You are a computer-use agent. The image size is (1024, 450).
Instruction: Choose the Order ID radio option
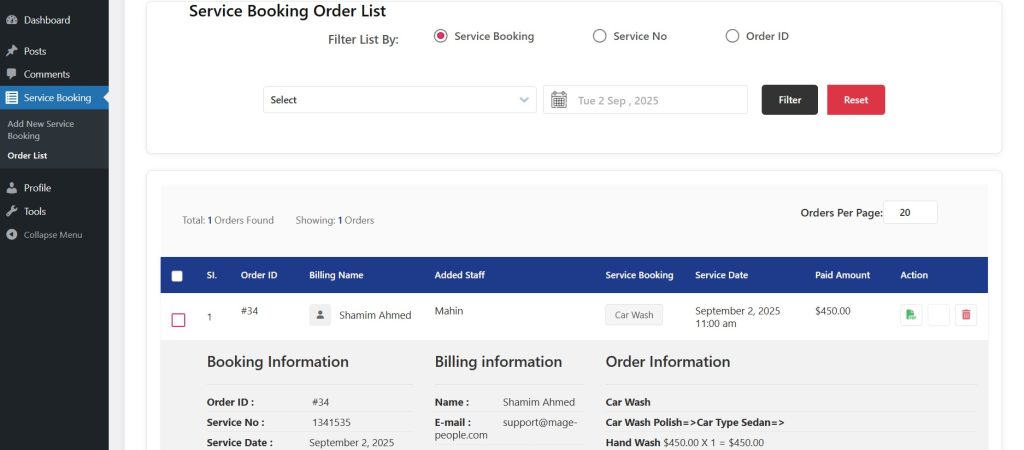(732, 36)
